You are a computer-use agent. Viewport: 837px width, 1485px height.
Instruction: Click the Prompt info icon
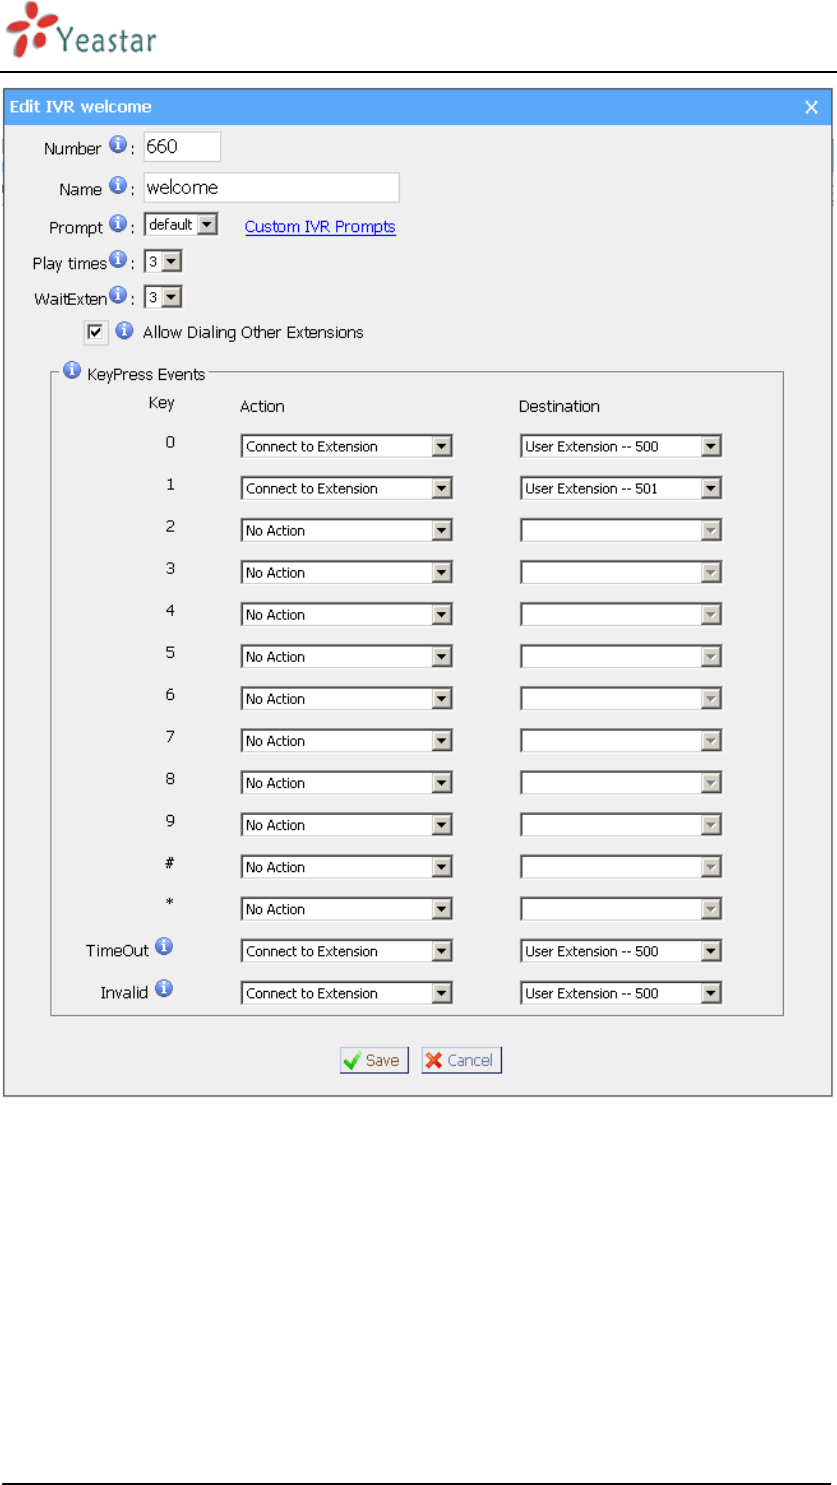coord(118,225)
